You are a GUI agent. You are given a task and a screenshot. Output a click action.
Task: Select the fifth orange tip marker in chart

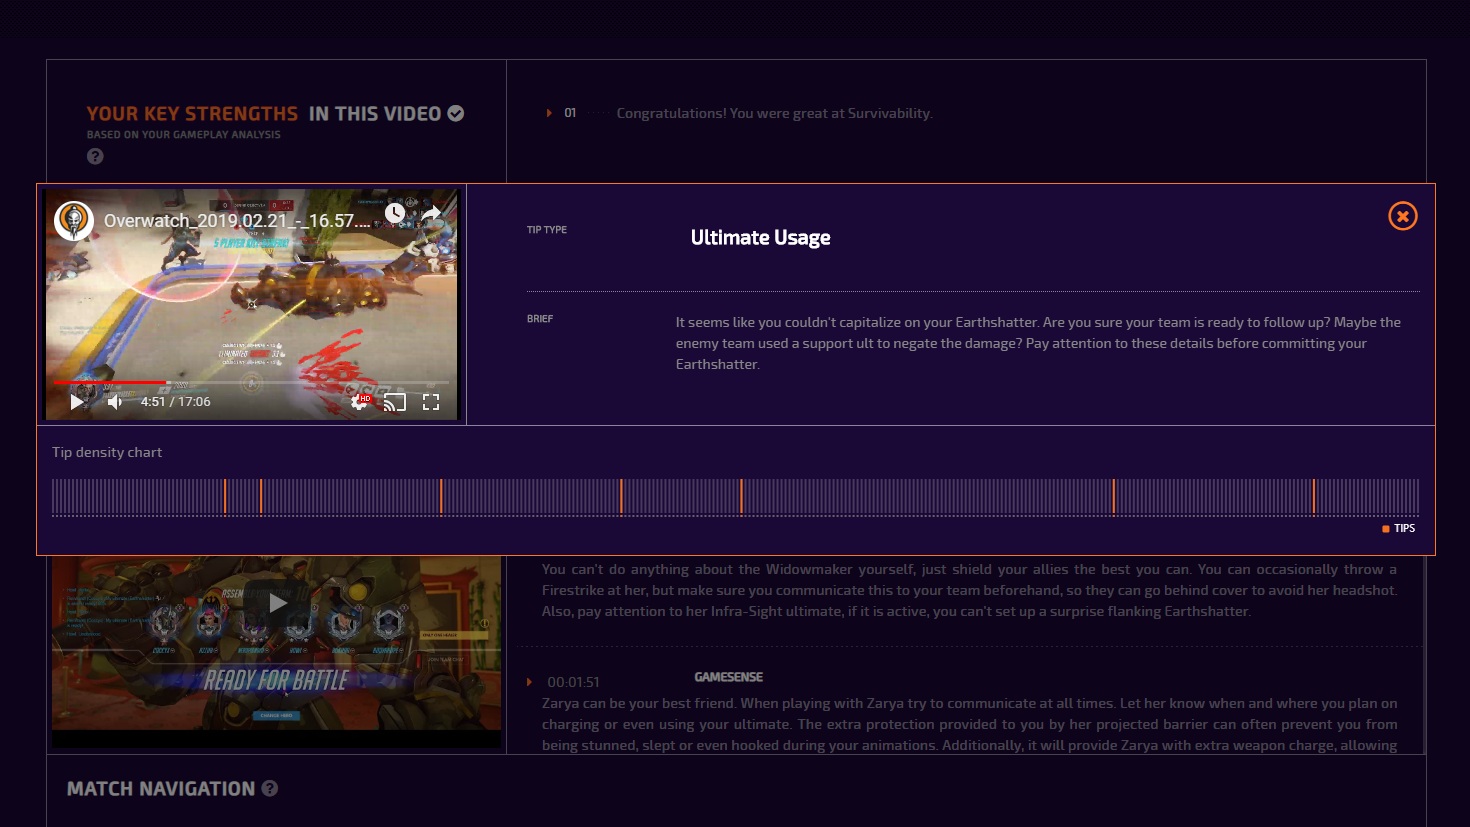coord(741,496)
